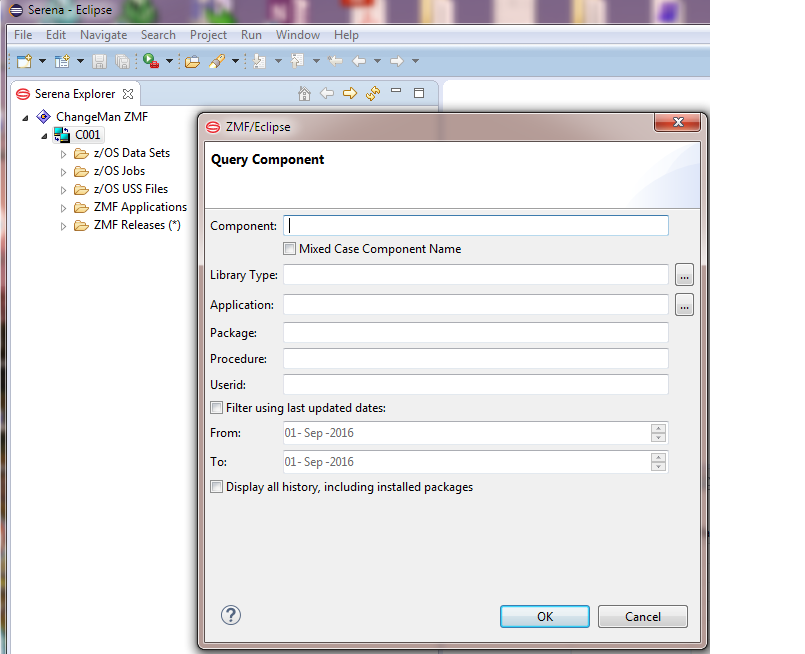Enable Mixed Case Component Name checkbox
The image size is (805, 654).
(x=290, y=249)
